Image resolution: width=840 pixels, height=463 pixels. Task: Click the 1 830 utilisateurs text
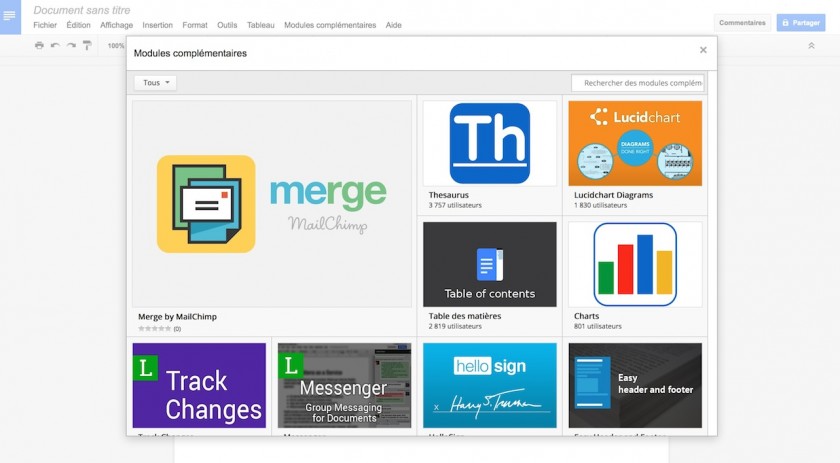[600, 205]
